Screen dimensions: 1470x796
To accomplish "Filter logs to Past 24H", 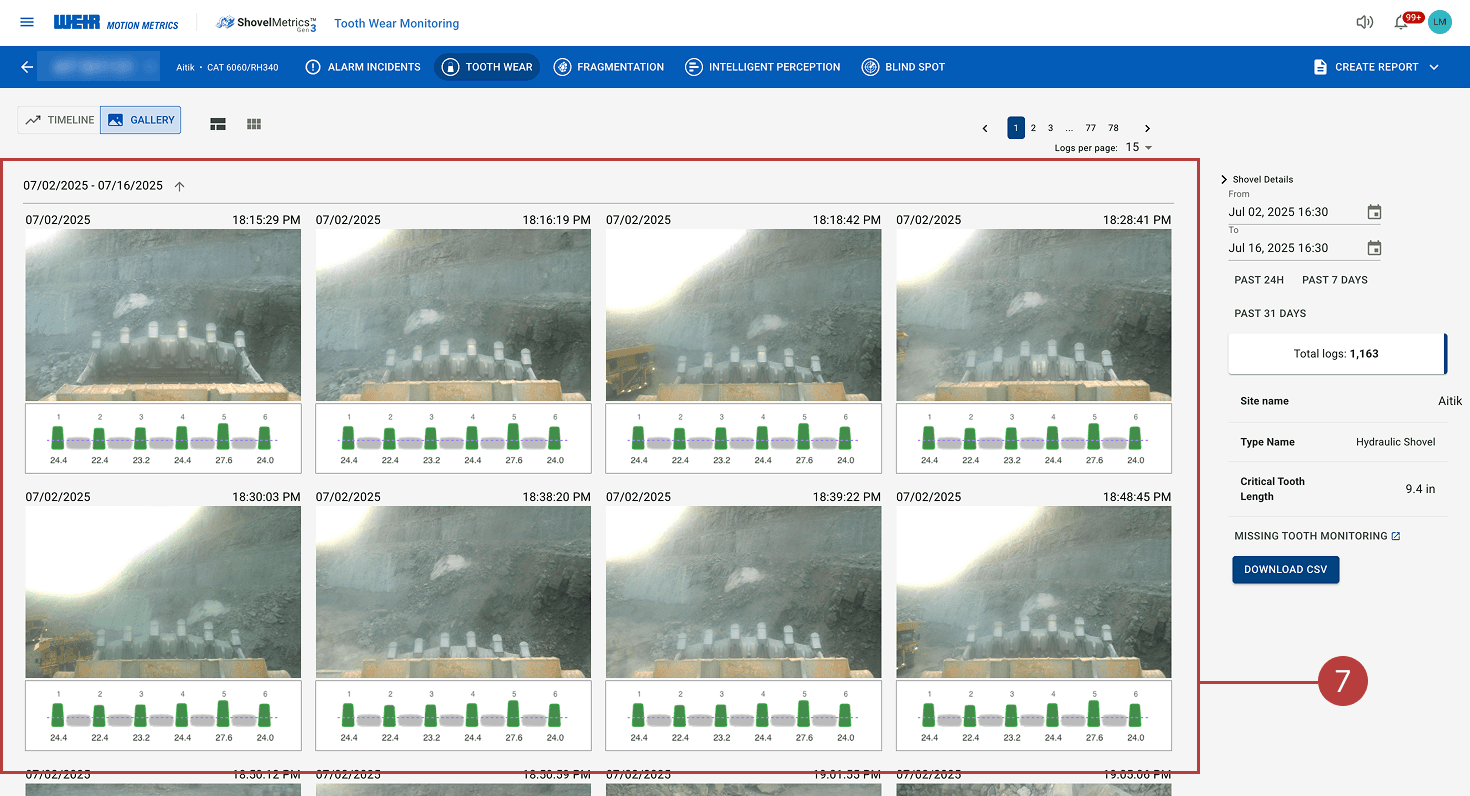I will point(1259,280).
